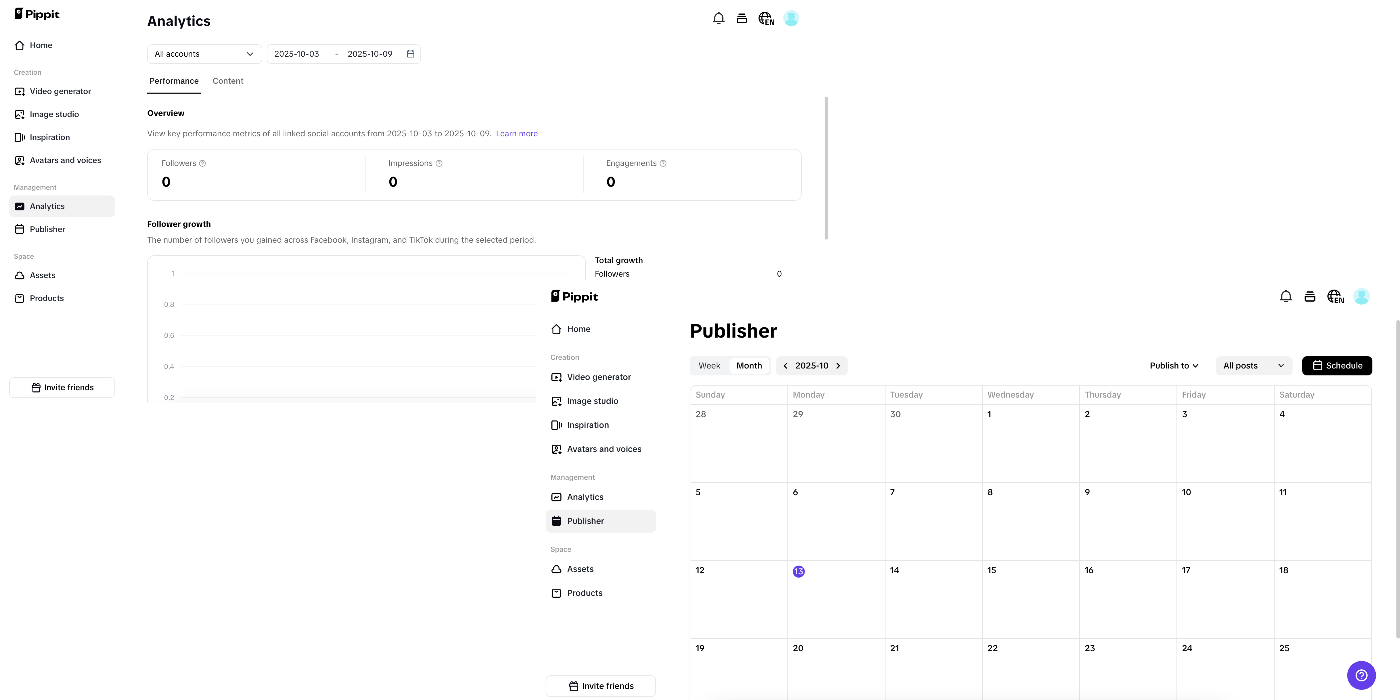
Task: Open the Publish to dropdown
Action: pyautogui.click(x=1173, y=365)
